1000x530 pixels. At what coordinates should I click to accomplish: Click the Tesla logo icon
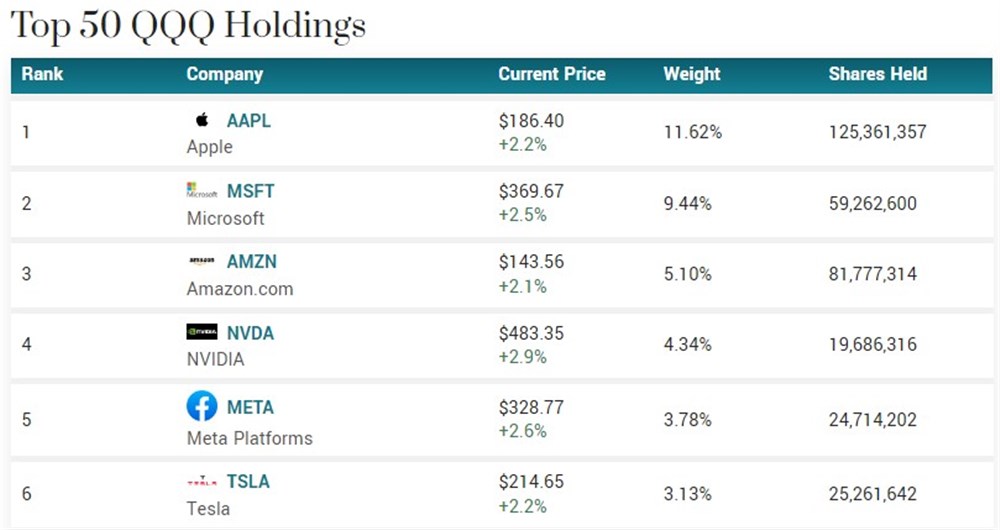click(x=202, y=481)
